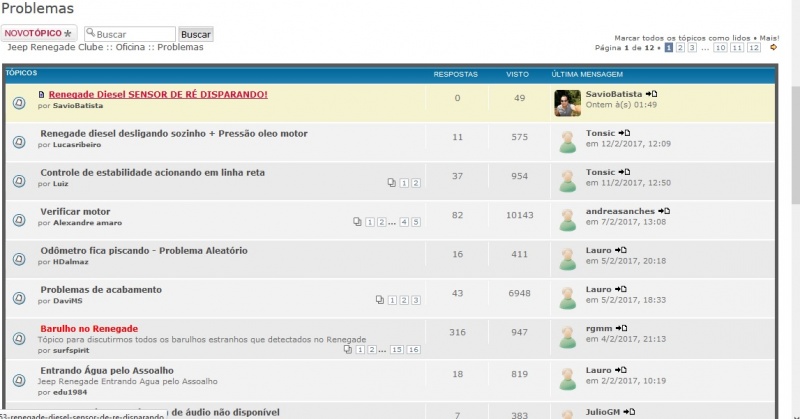Open edu1984 author profile
Viewport: 800px width, 419px height.
[70, 392]
